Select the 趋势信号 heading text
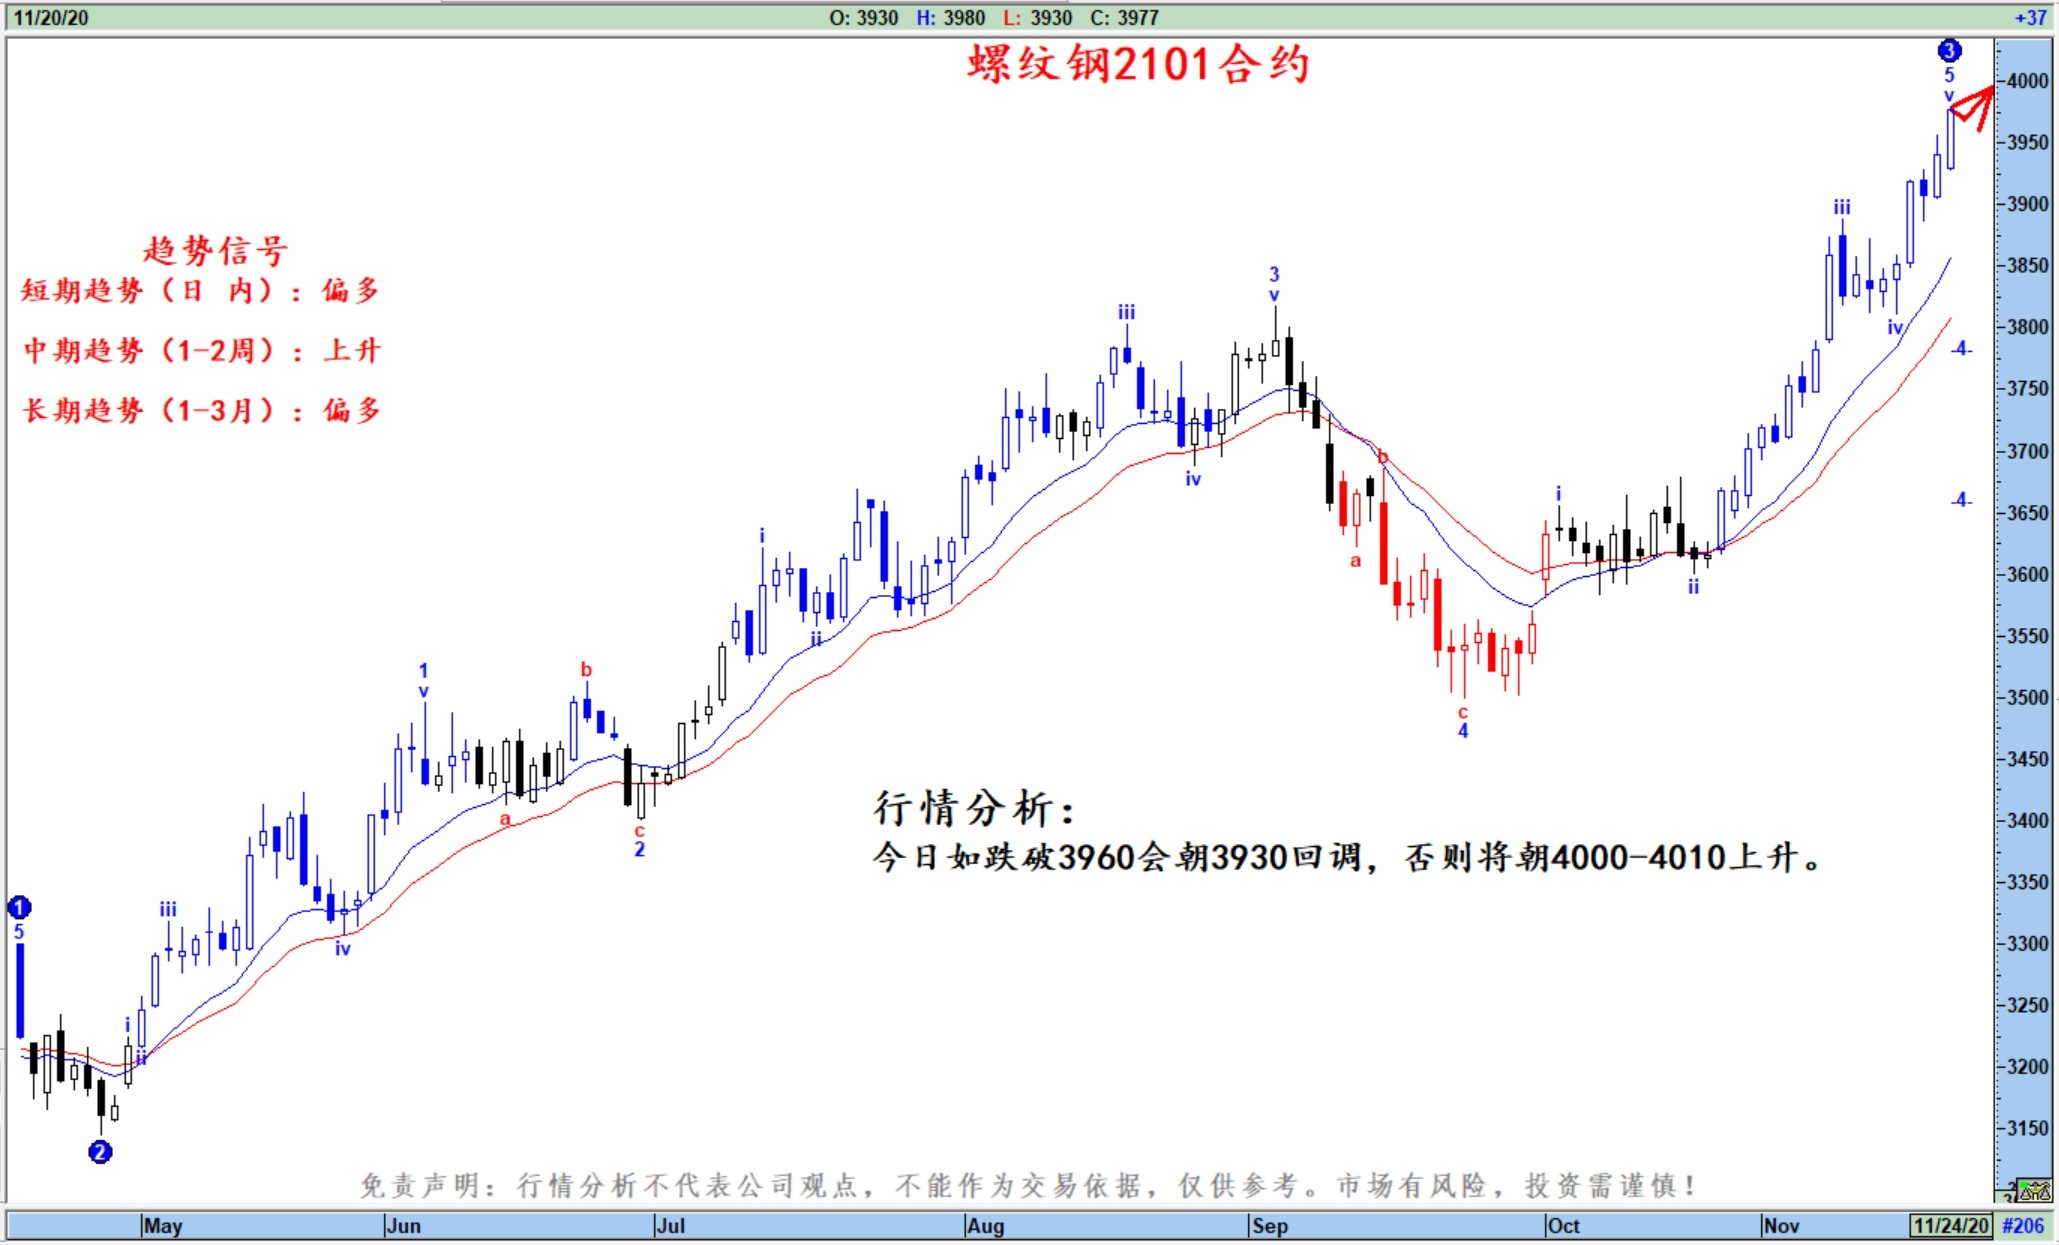Image resolution: width=2059 pixels, height=1245 pixels. (215, 250)
